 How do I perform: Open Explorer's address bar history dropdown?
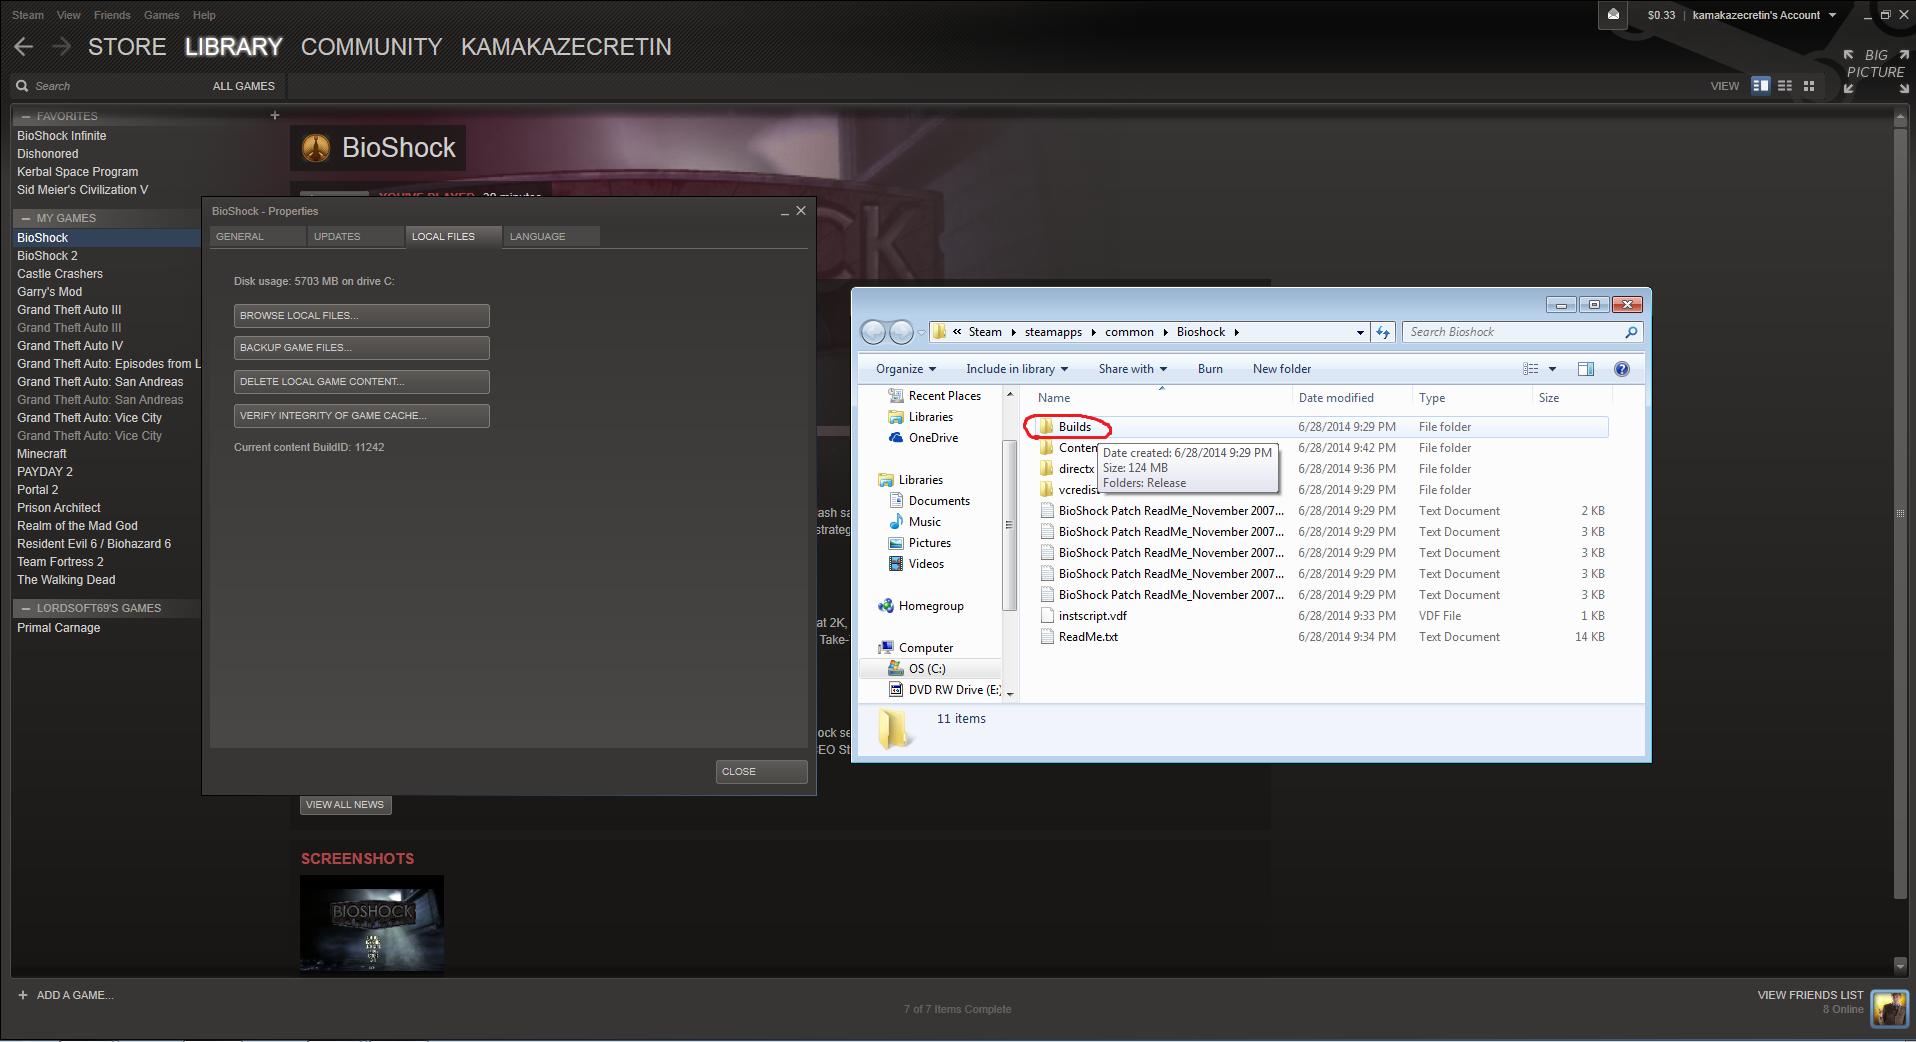[1360, 332]
